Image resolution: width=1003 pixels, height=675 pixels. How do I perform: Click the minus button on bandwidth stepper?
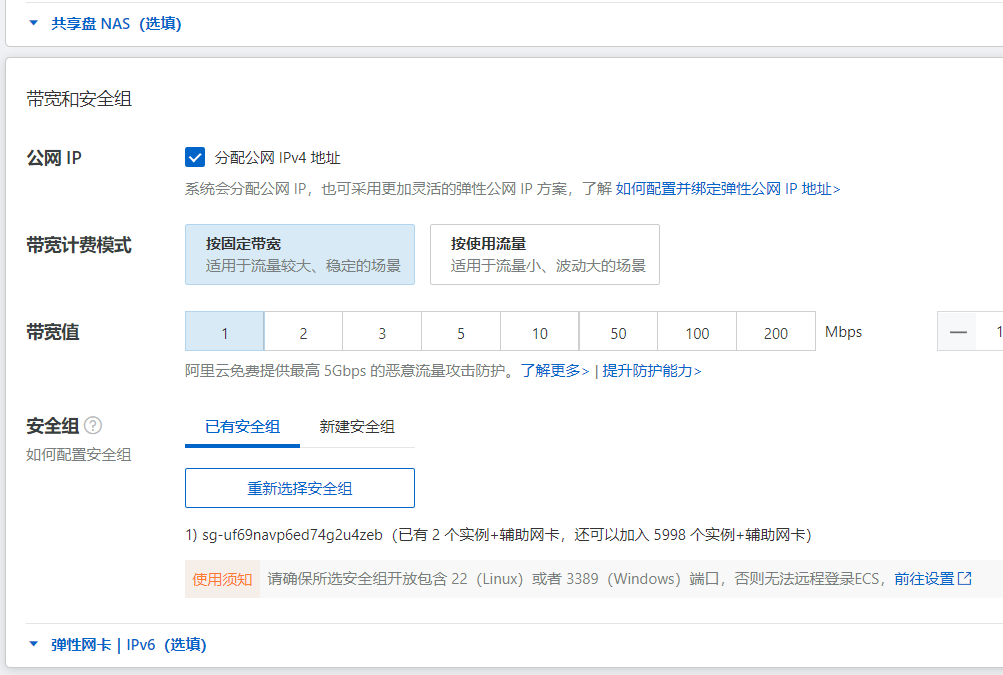click(x=958, y=332)
